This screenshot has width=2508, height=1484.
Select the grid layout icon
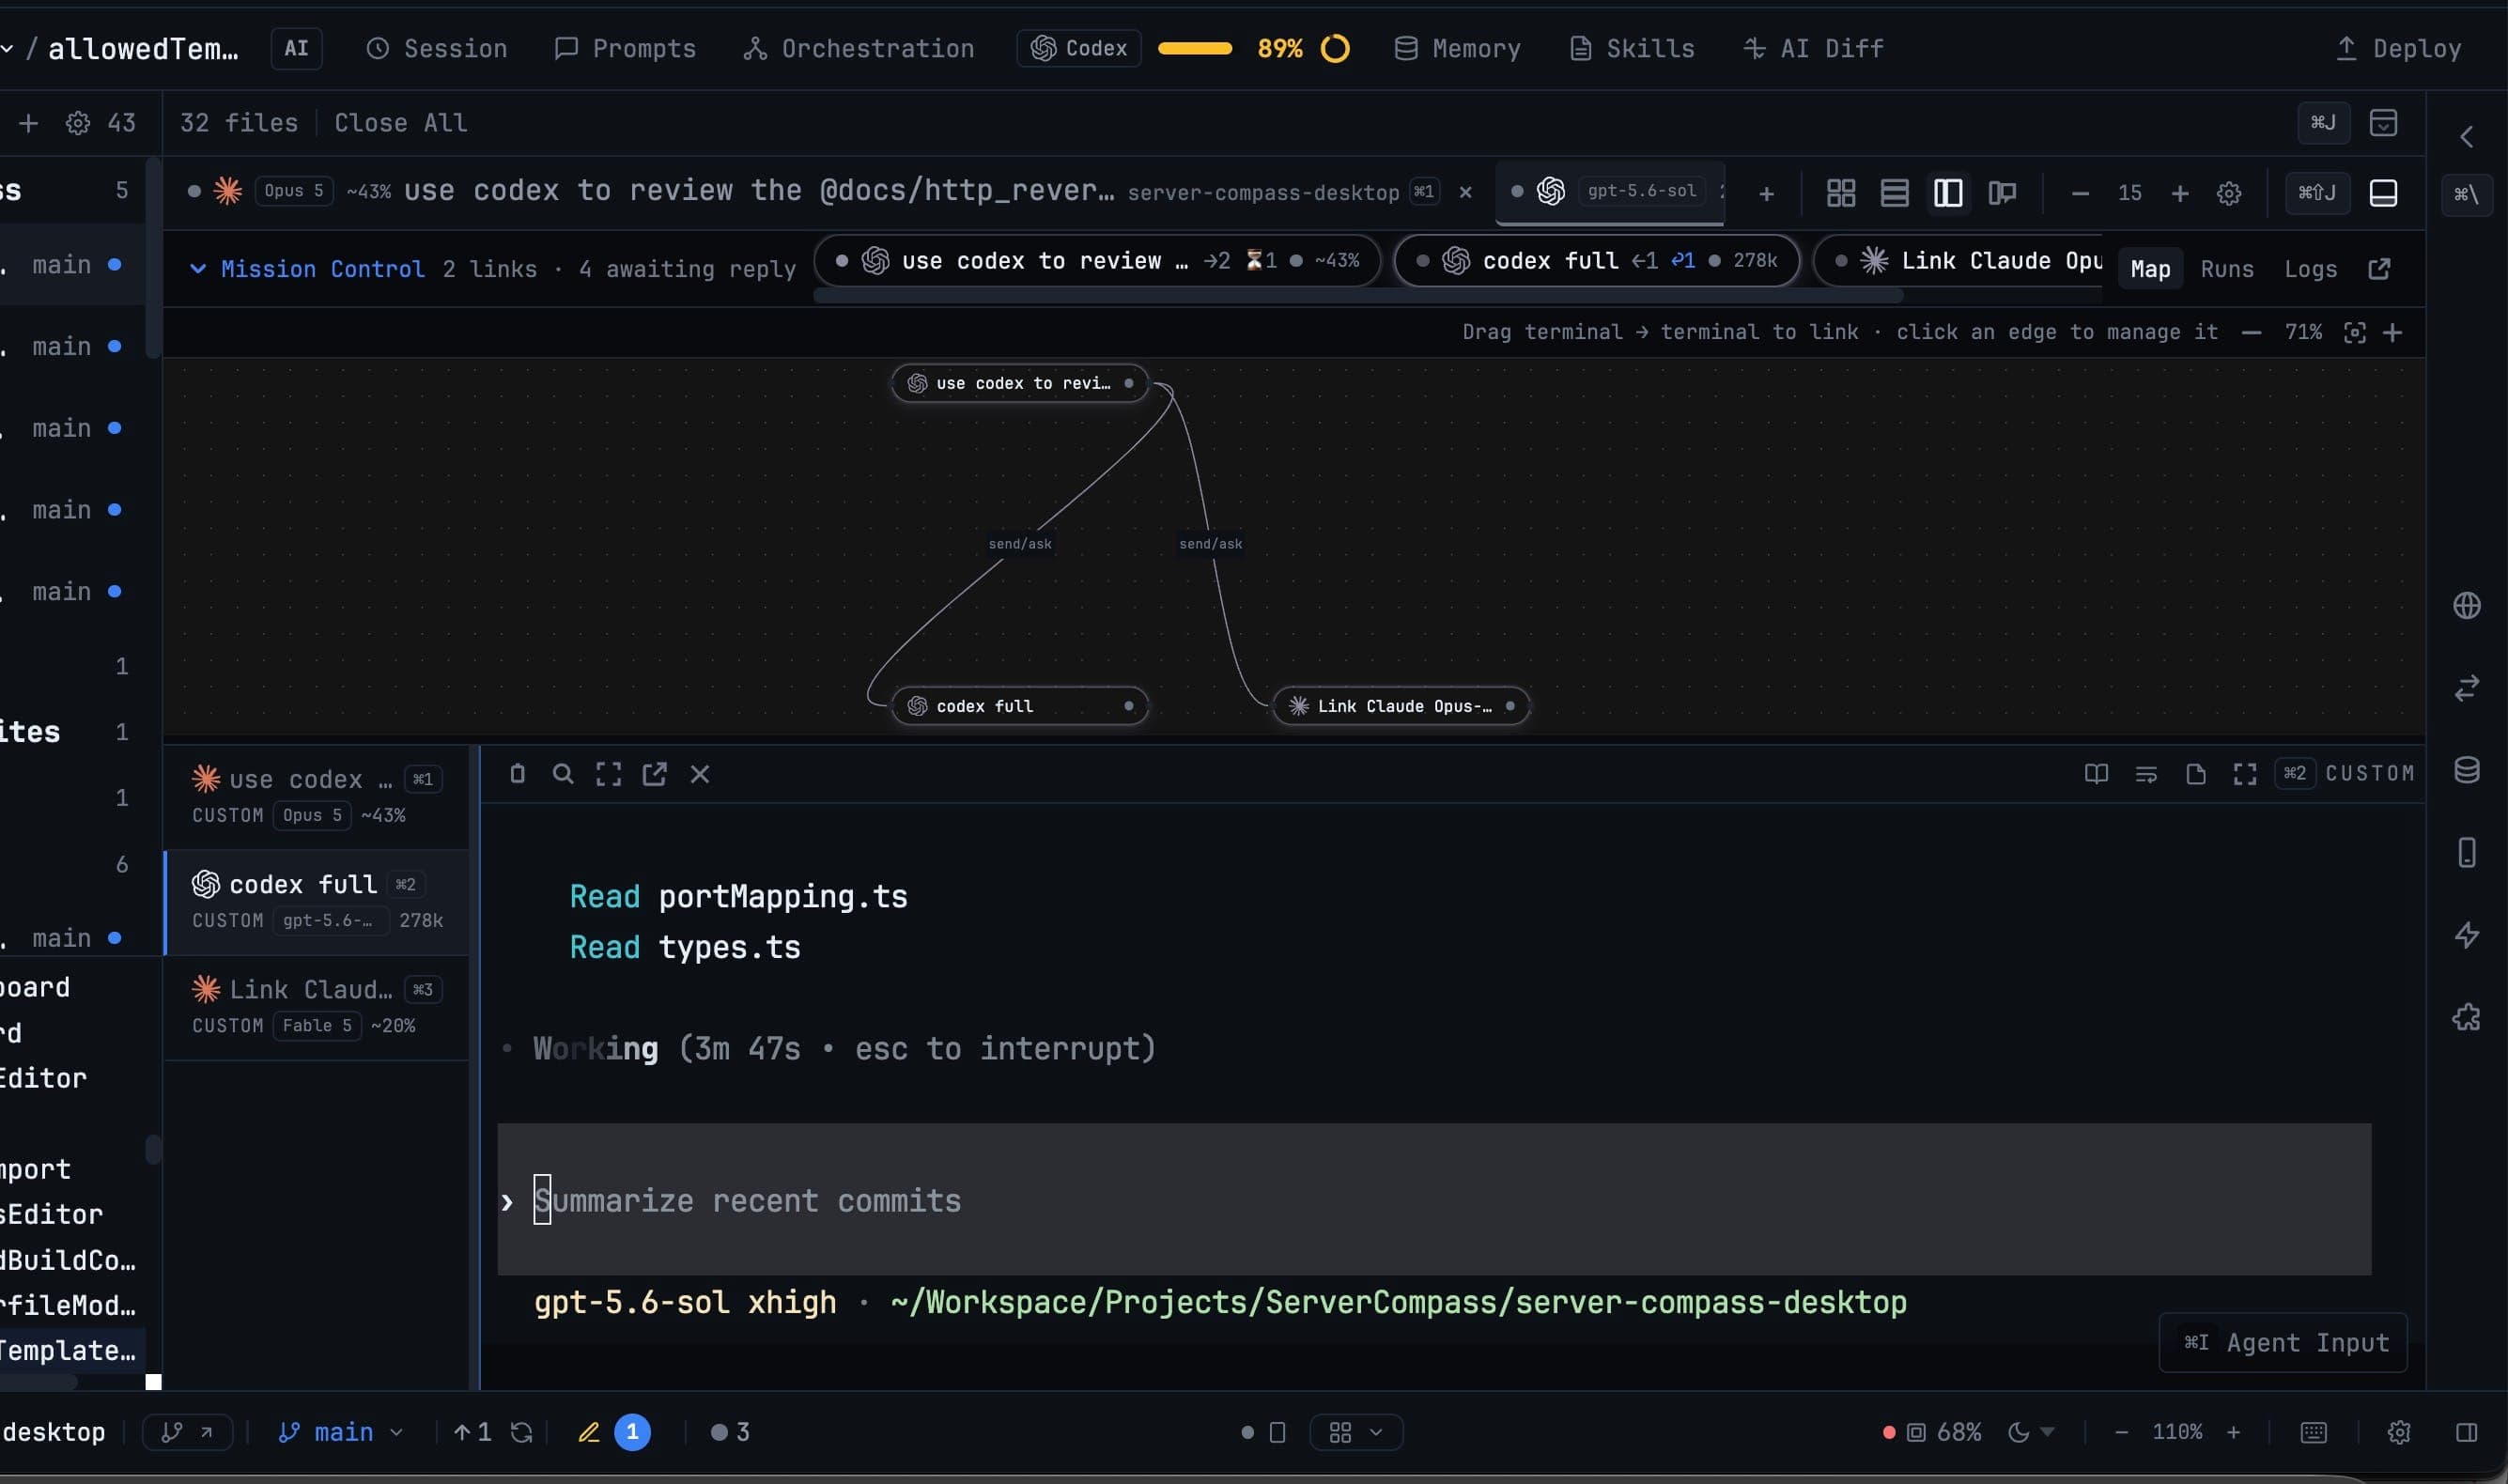tap(1841, 193)
